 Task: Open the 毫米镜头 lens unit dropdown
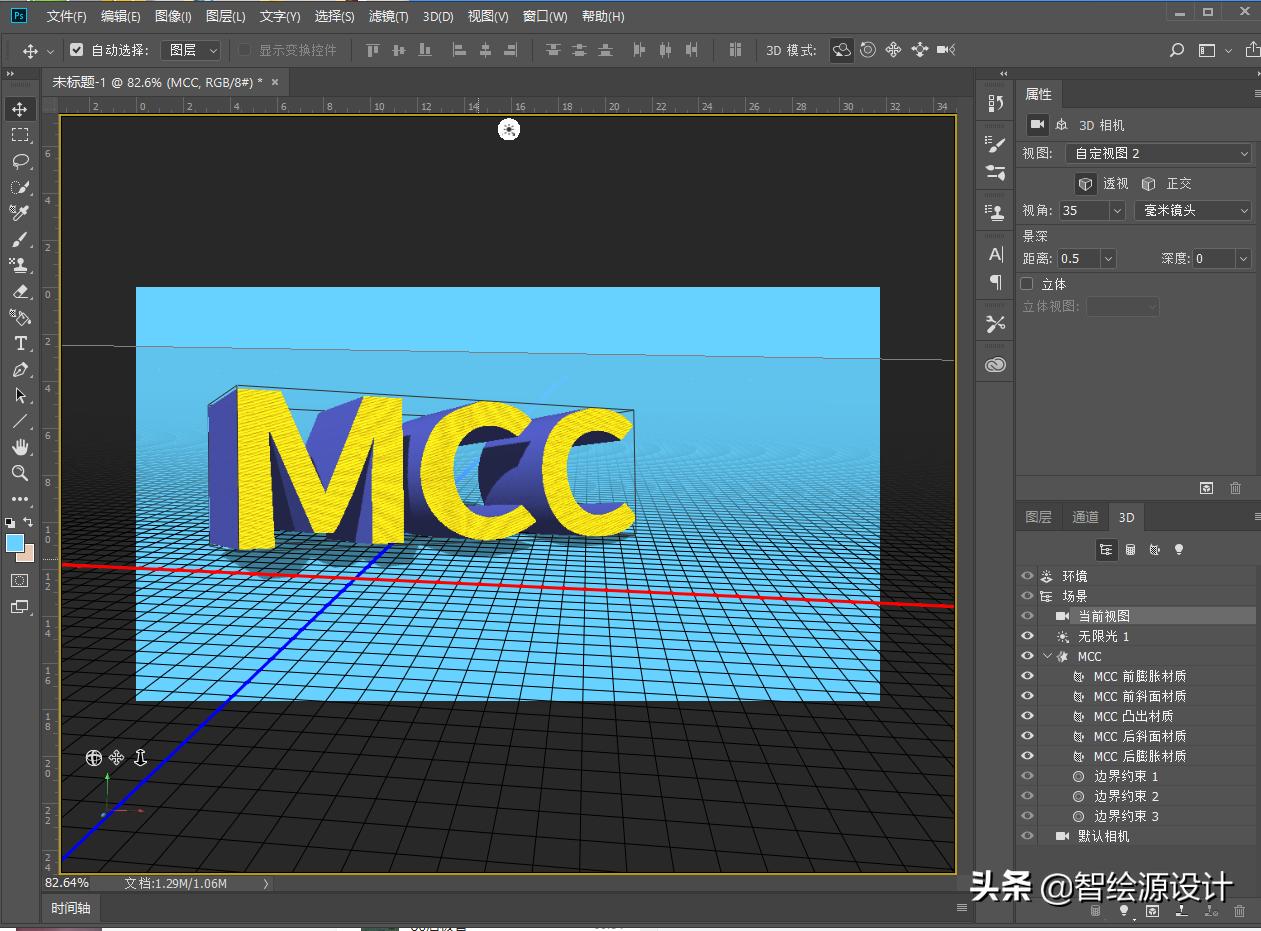tap(1194, 211)
